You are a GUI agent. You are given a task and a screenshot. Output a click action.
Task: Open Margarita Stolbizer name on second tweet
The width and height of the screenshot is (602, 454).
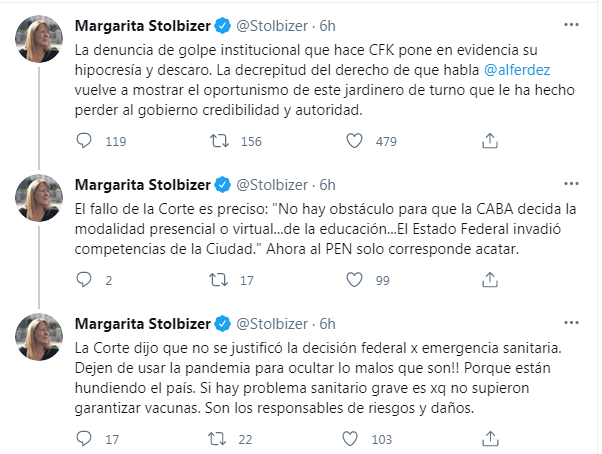(143, 185)
